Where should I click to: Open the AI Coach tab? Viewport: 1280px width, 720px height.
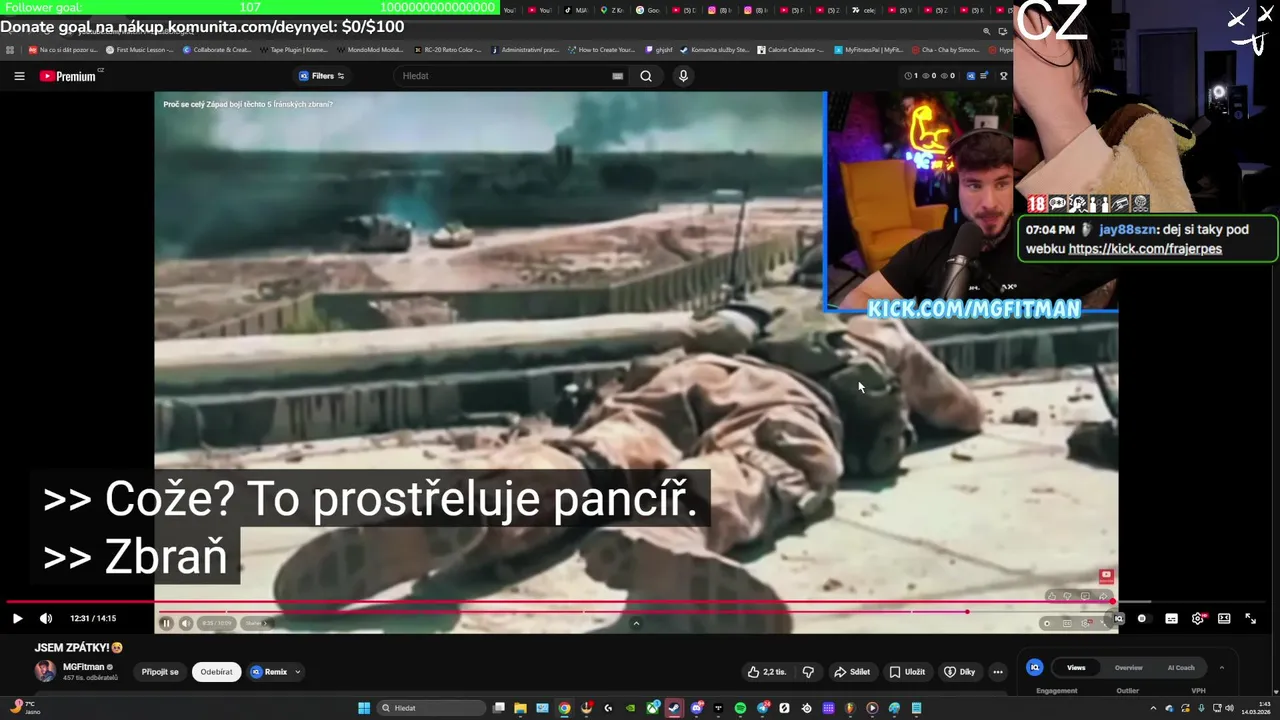pyautogui.click(x=1181, y=667)
